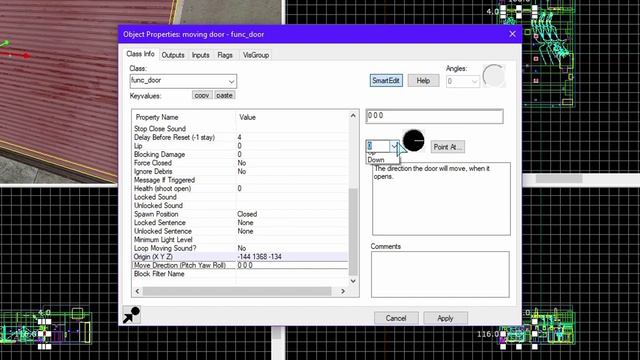Toggle the SmartEdit button
The width and height of the screenshot is (640, 360).
[x=386, y=81]
